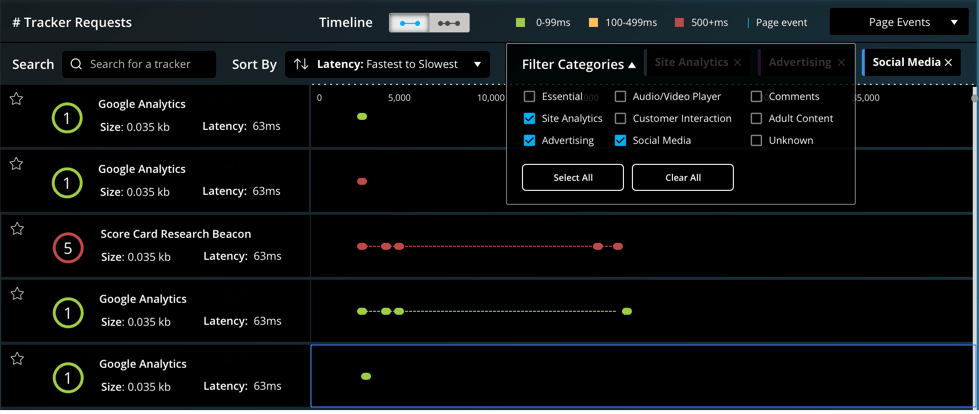The width and height of the screenshot is (979, 414).
Task: Uncheck the Social Media category checkbox
Action: point(620,141)
